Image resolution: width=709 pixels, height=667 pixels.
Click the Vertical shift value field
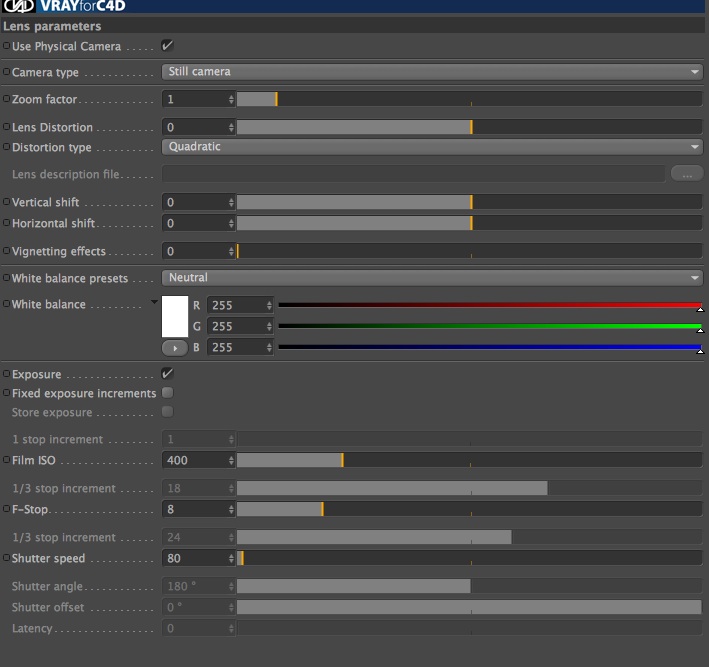tap(195, 202)
